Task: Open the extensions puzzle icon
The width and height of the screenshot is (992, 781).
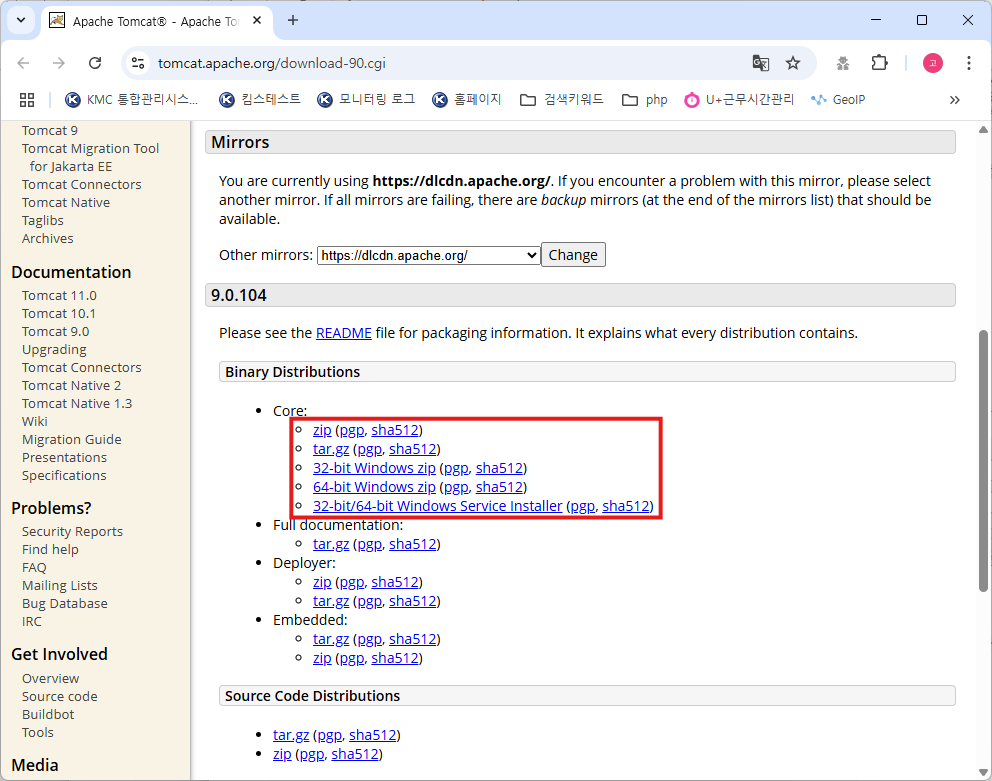Action: tap(879, 63)
